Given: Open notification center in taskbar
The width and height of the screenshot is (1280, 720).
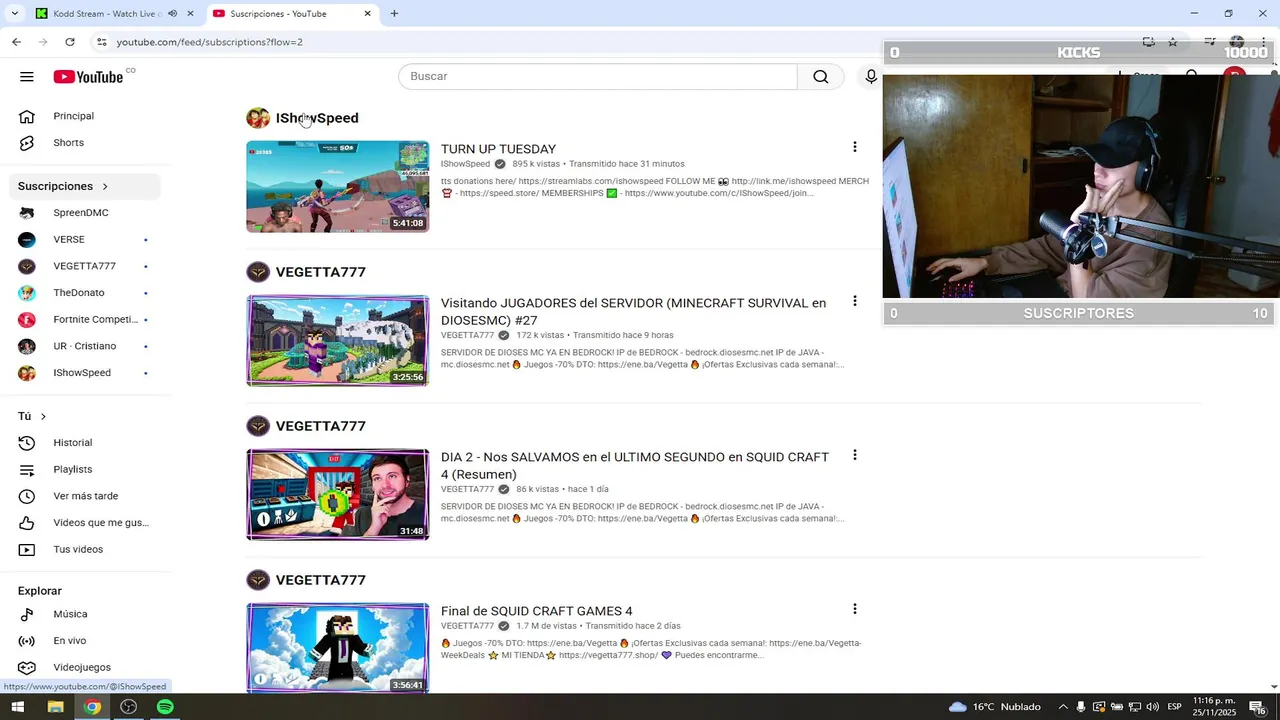Looking at the screenshot, I should point(1258,707).
